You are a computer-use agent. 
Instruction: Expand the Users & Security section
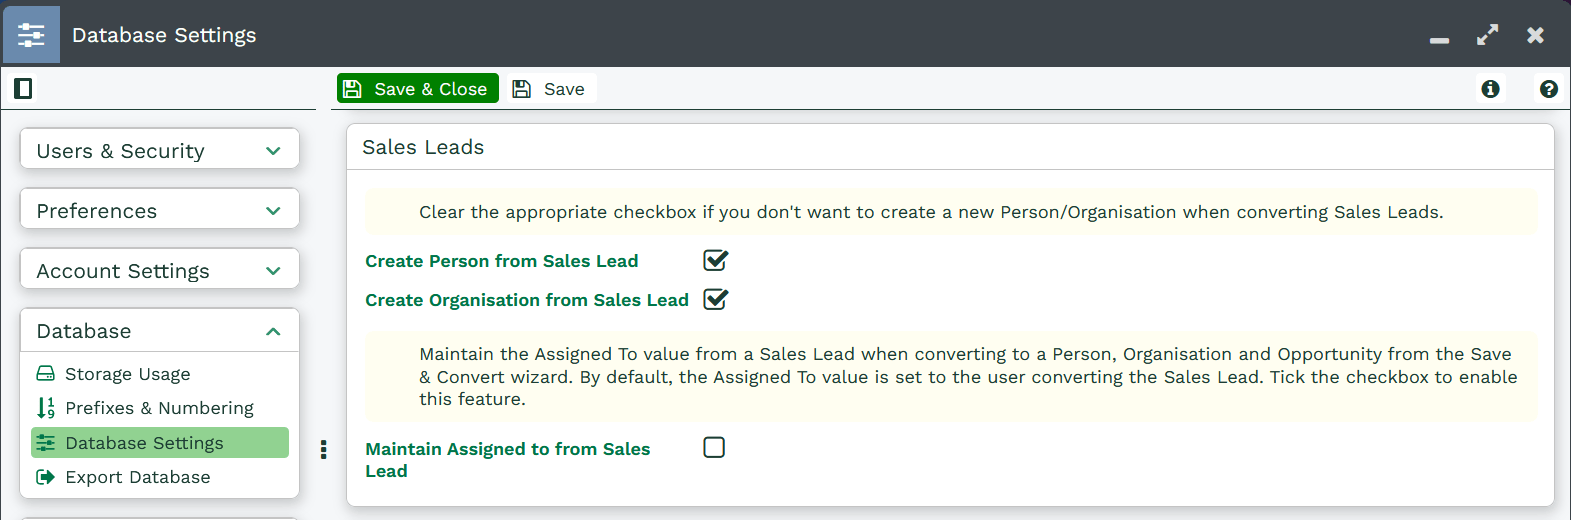point(160,151)
